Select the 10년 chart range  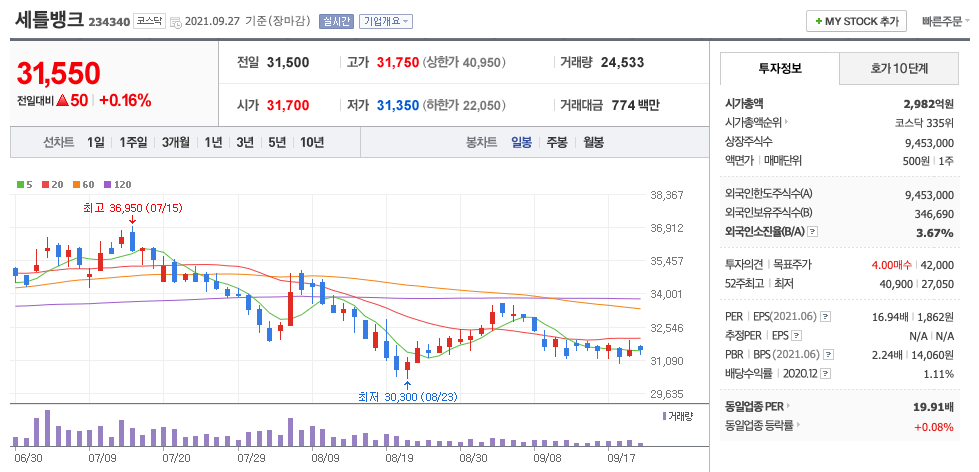tap(312, 143)
